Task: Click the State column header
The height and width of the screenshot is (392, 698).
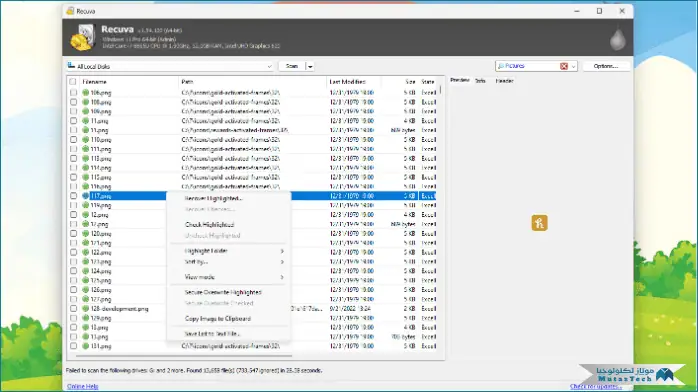Action: tap(428, 82)
